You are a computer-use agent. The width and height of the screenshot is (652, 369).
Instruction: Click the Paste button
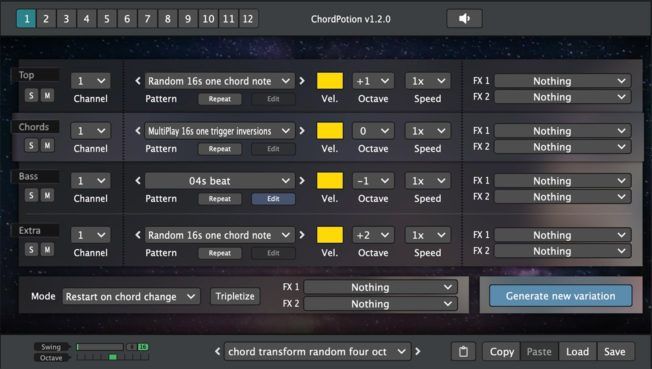coord(539,352)
